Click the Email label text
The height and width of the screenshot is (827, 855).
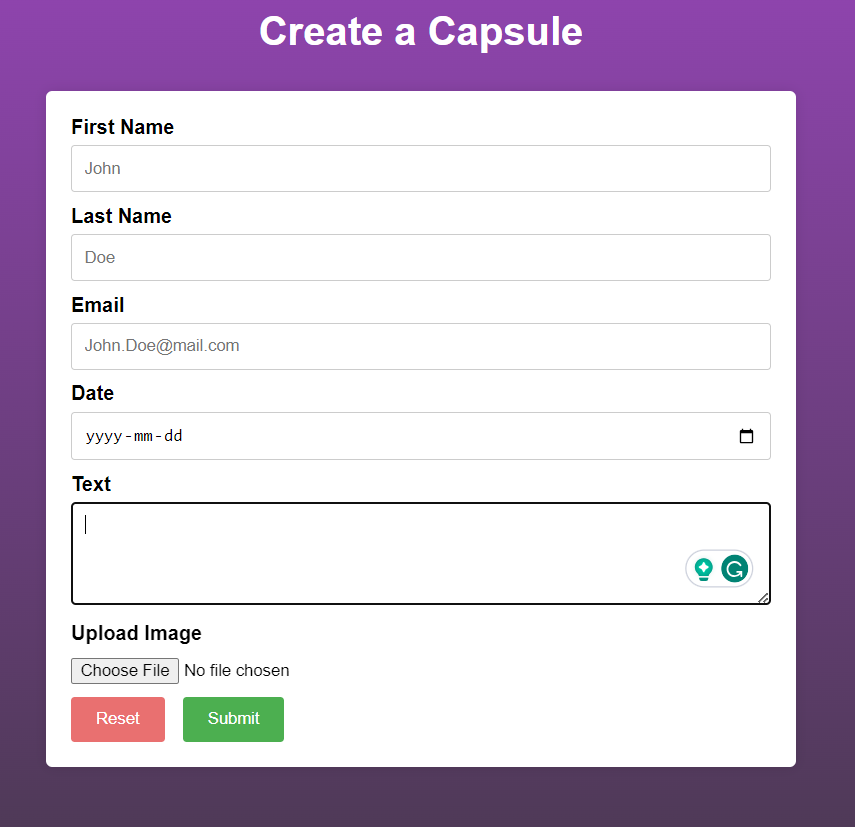click(x=98, y=305)
